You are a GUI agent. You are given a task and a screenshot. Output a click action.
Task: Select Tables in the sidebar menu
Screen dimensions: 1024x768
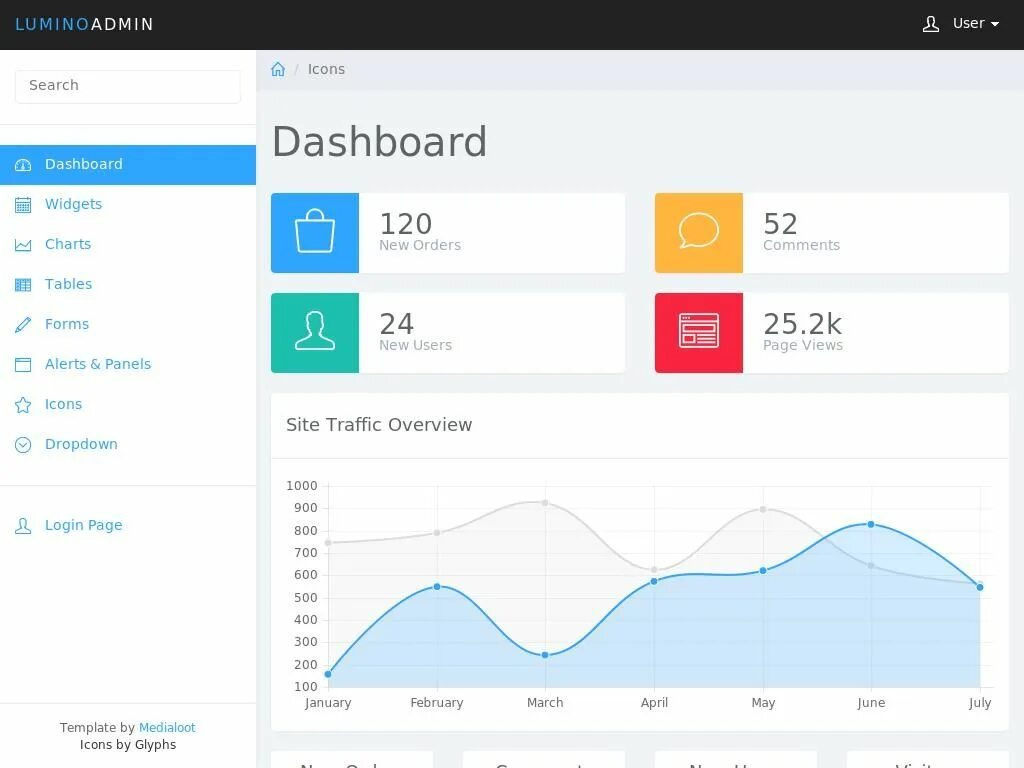pyautogui.click(x=128, y=284)
